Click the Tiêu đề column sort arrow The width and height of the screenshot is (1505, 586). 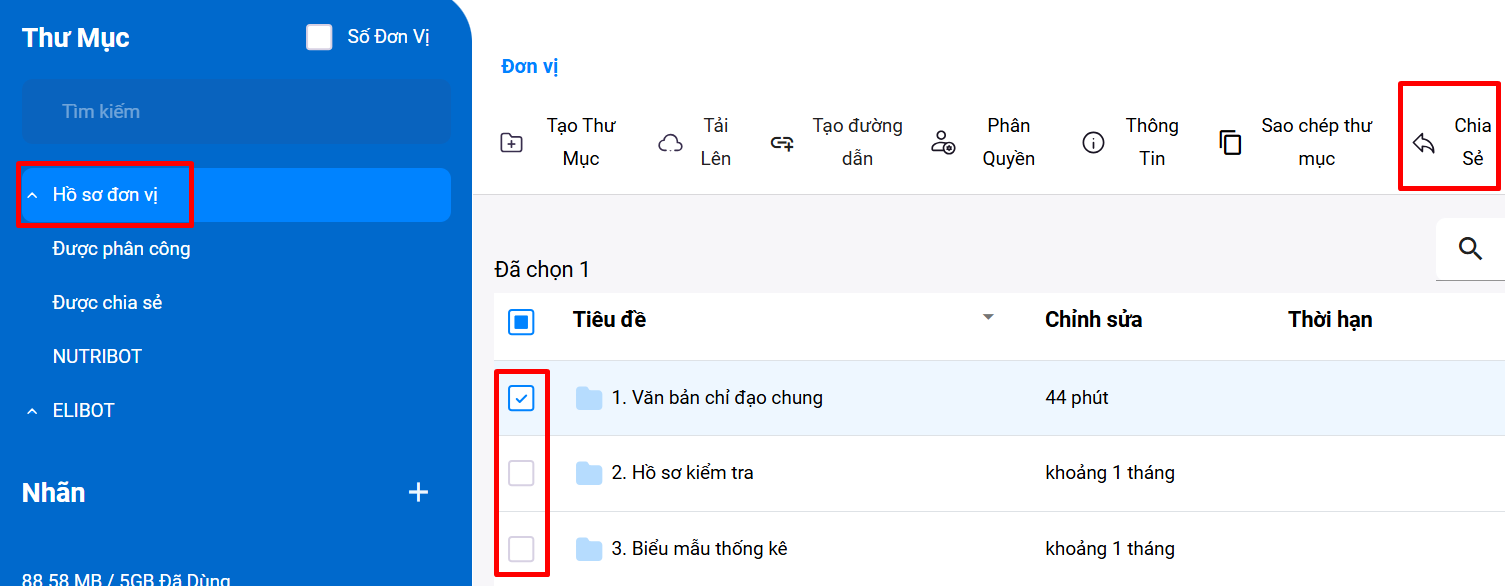(988, 317)
